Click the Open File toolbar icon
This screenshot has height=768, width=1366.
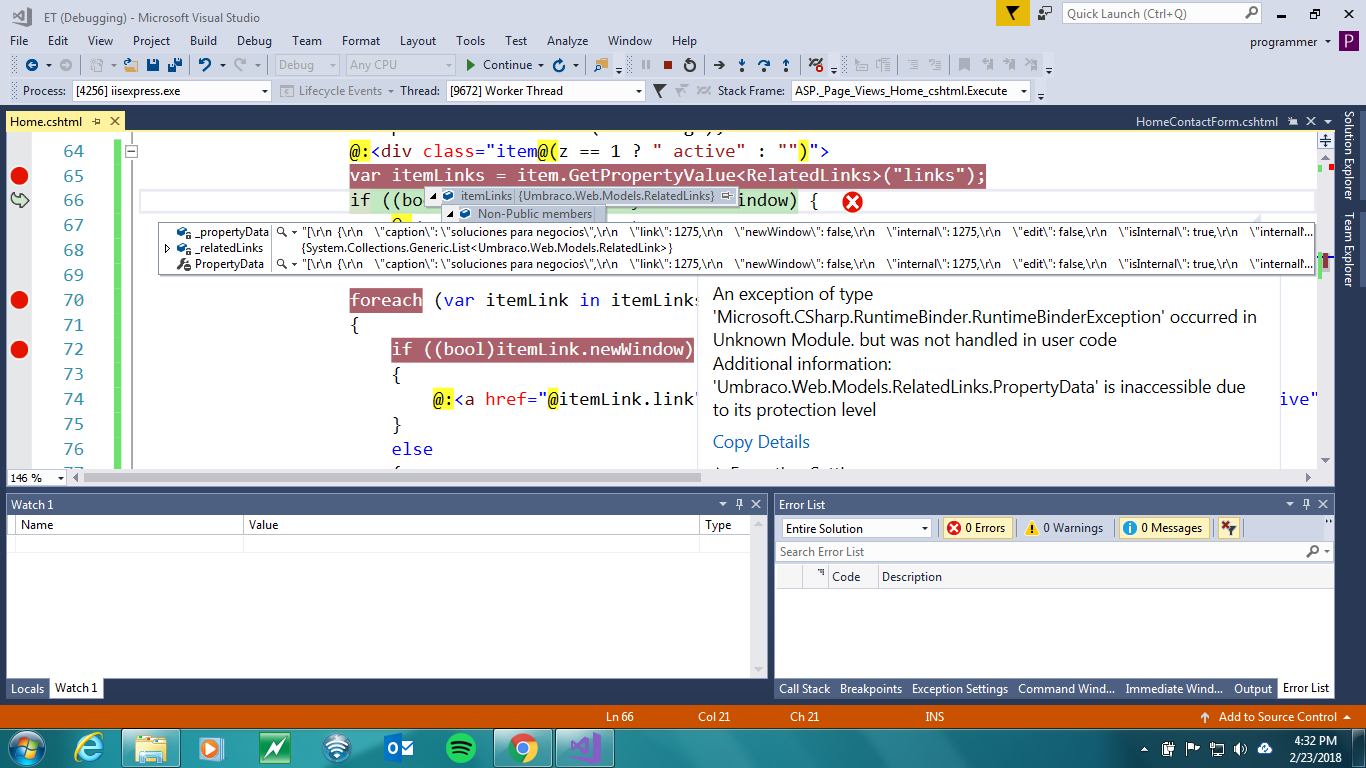point(131,65)
